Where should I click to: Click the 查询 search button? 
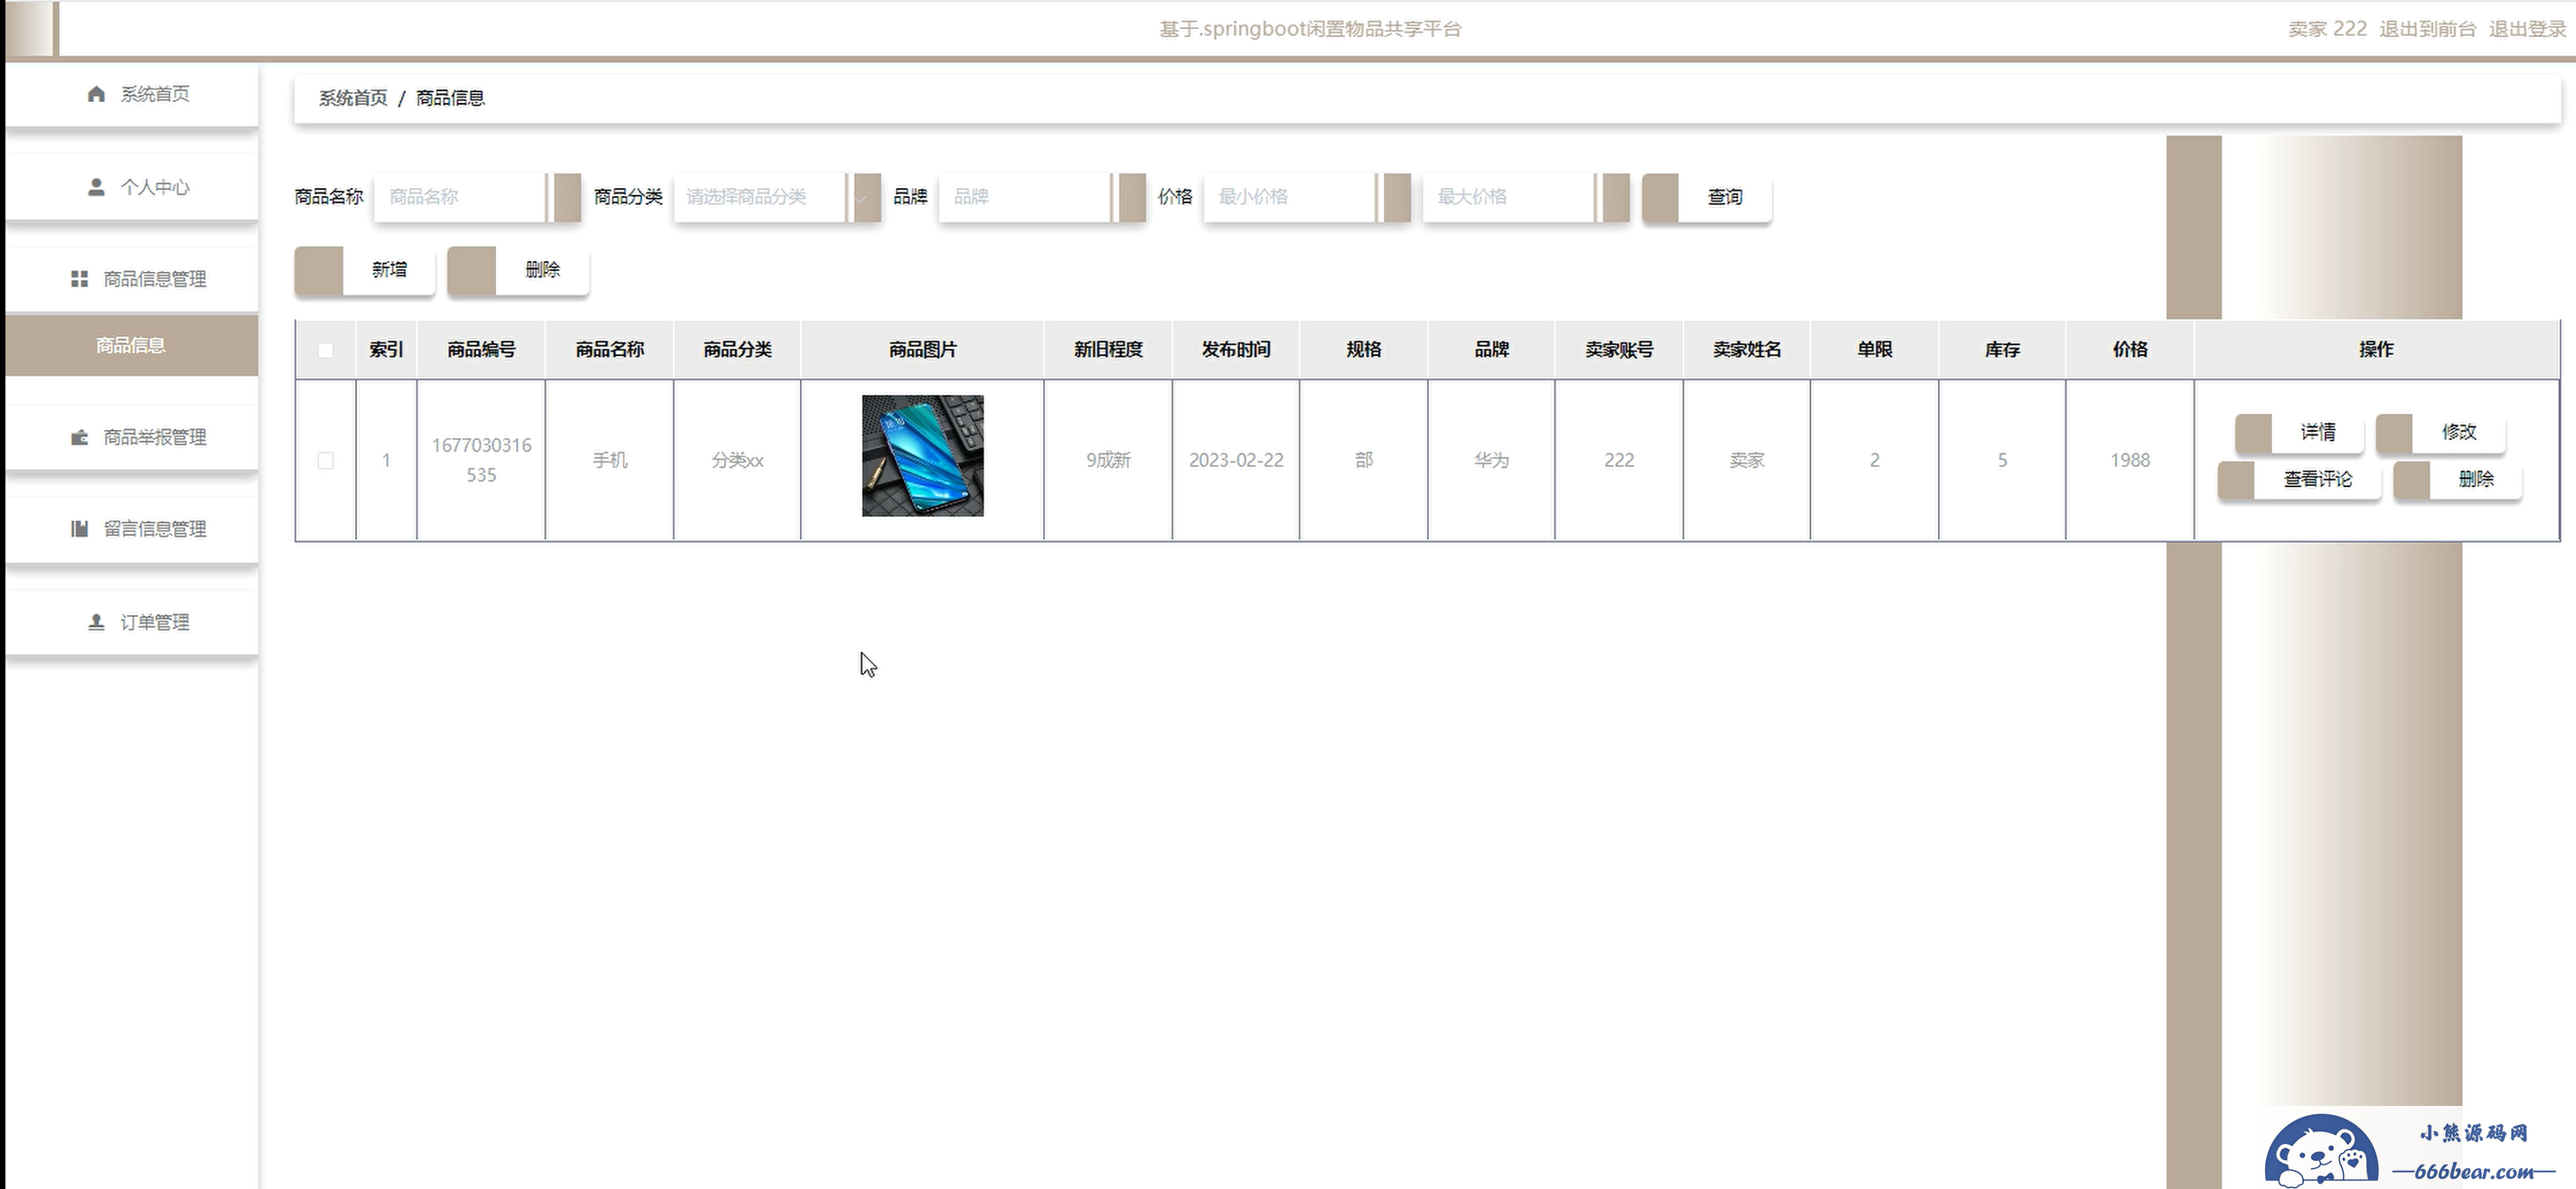[1707, 197]
